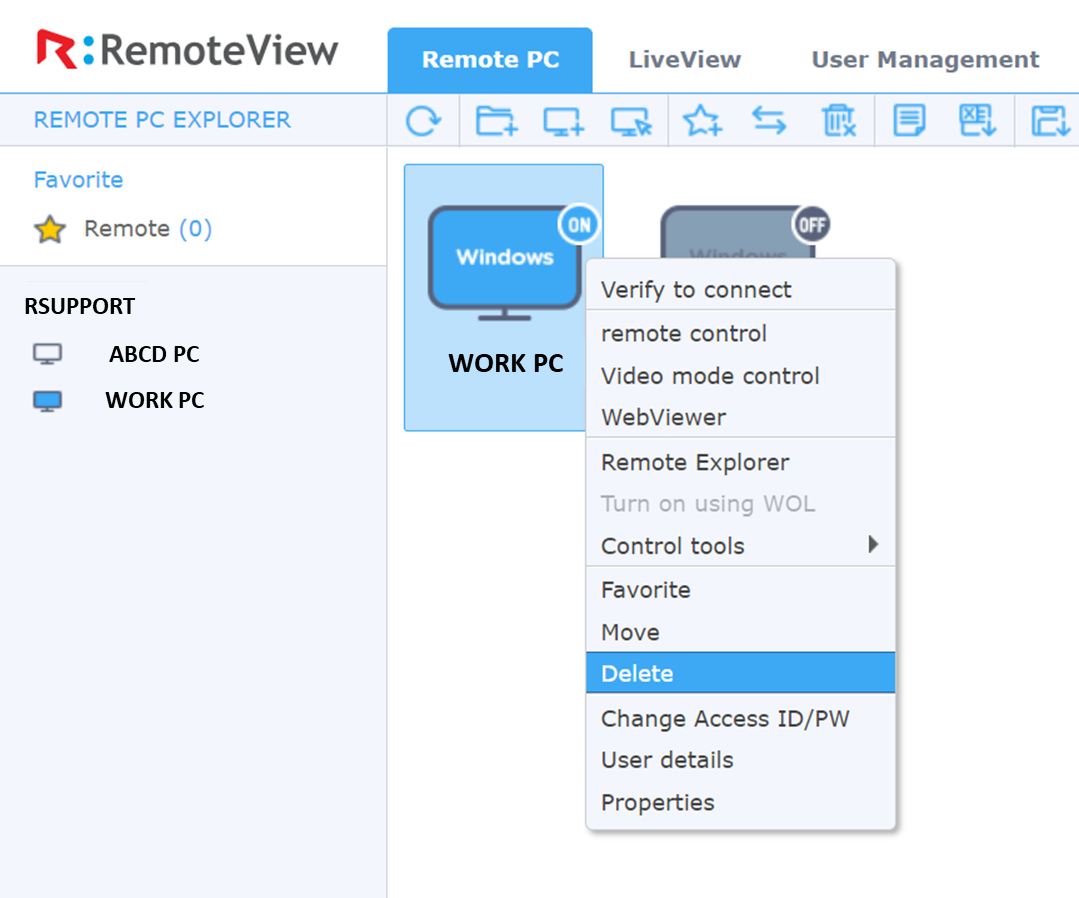This screenshot has width=1079, height=898.
Task: Choose Verify to connect in context menu
Action: coord(740,290)
